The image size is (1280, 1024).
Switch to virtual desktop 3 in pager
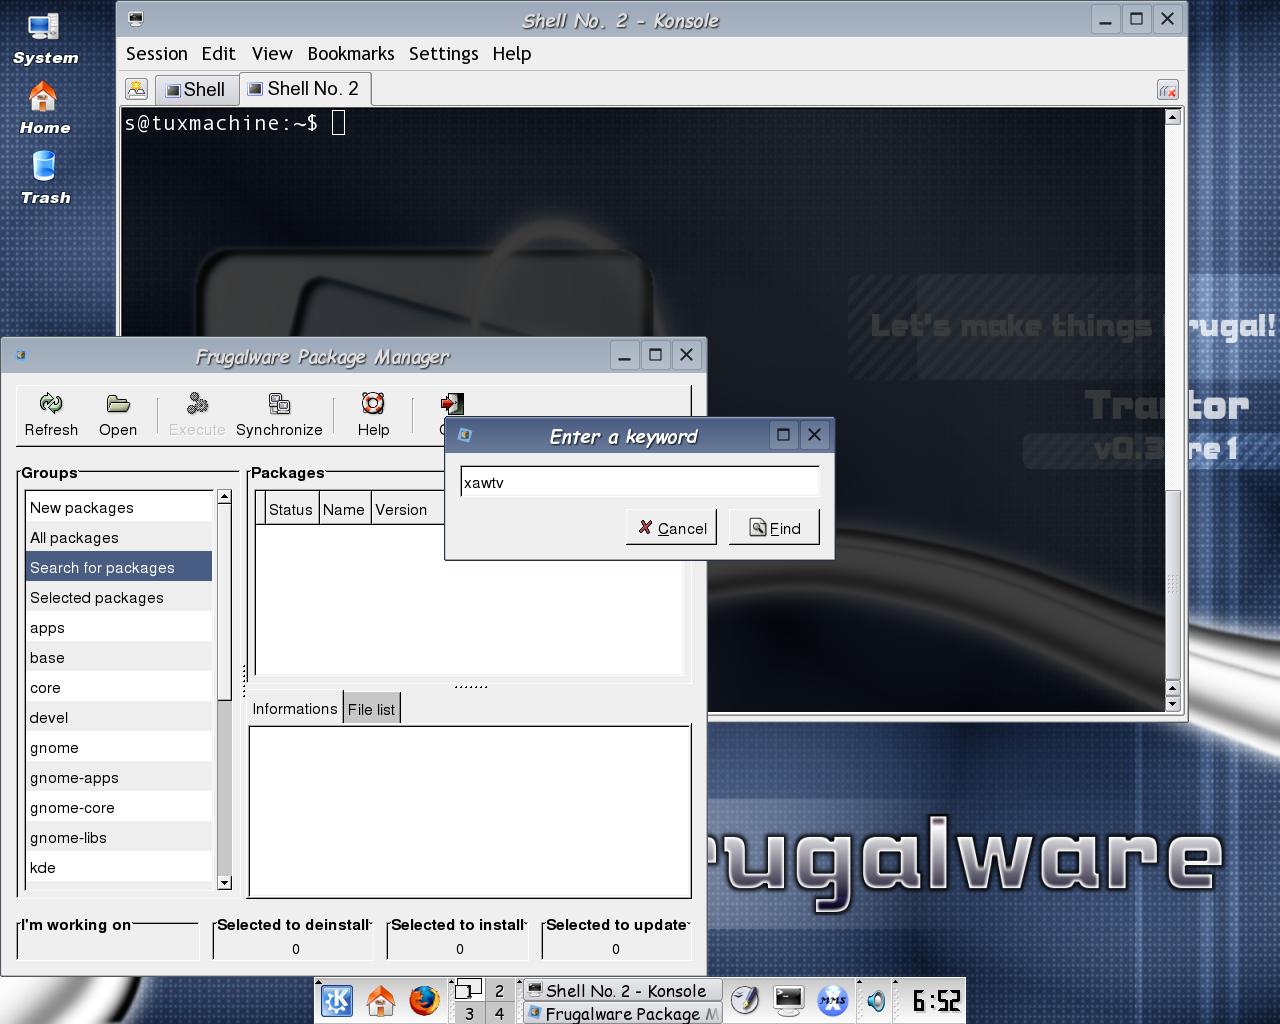469,1013
